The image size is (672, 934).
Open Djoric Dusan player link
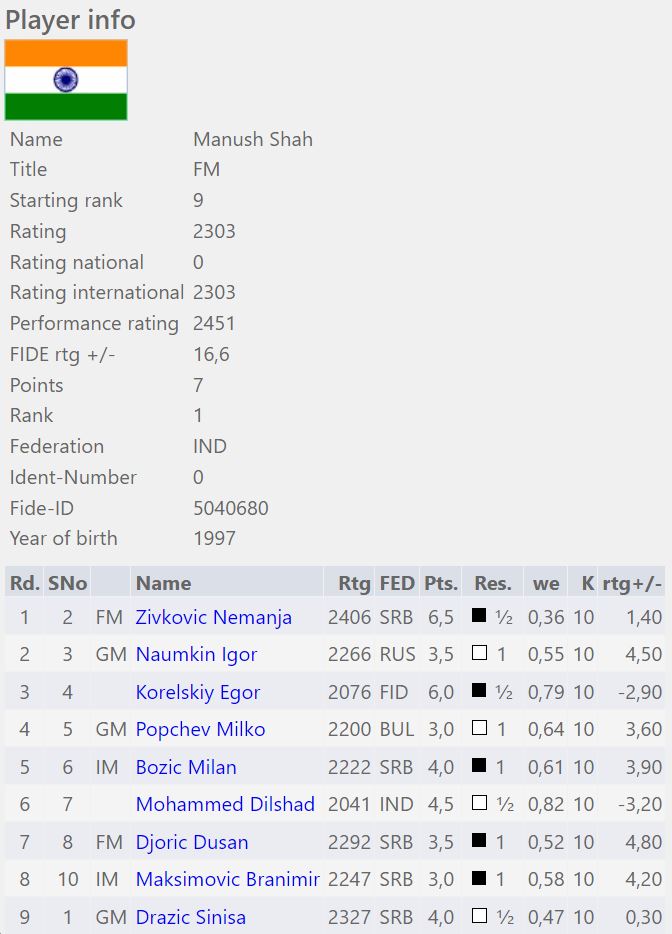click(x=192, y=842)
